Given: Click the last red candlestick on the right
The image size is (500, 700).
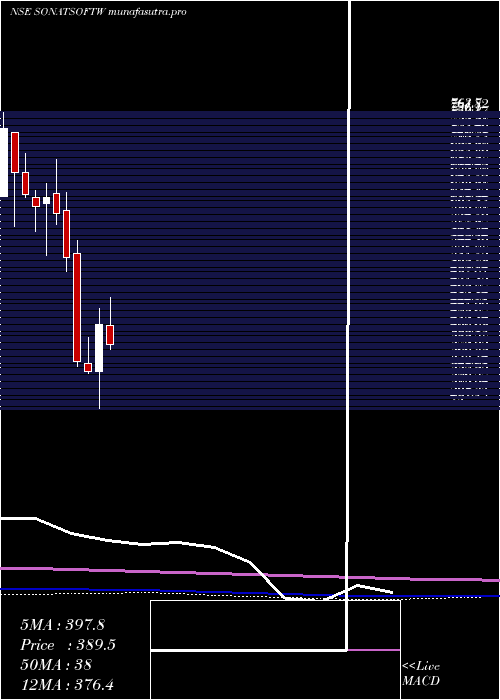Looking at the screenshot, I should click(x=110, y=335).
